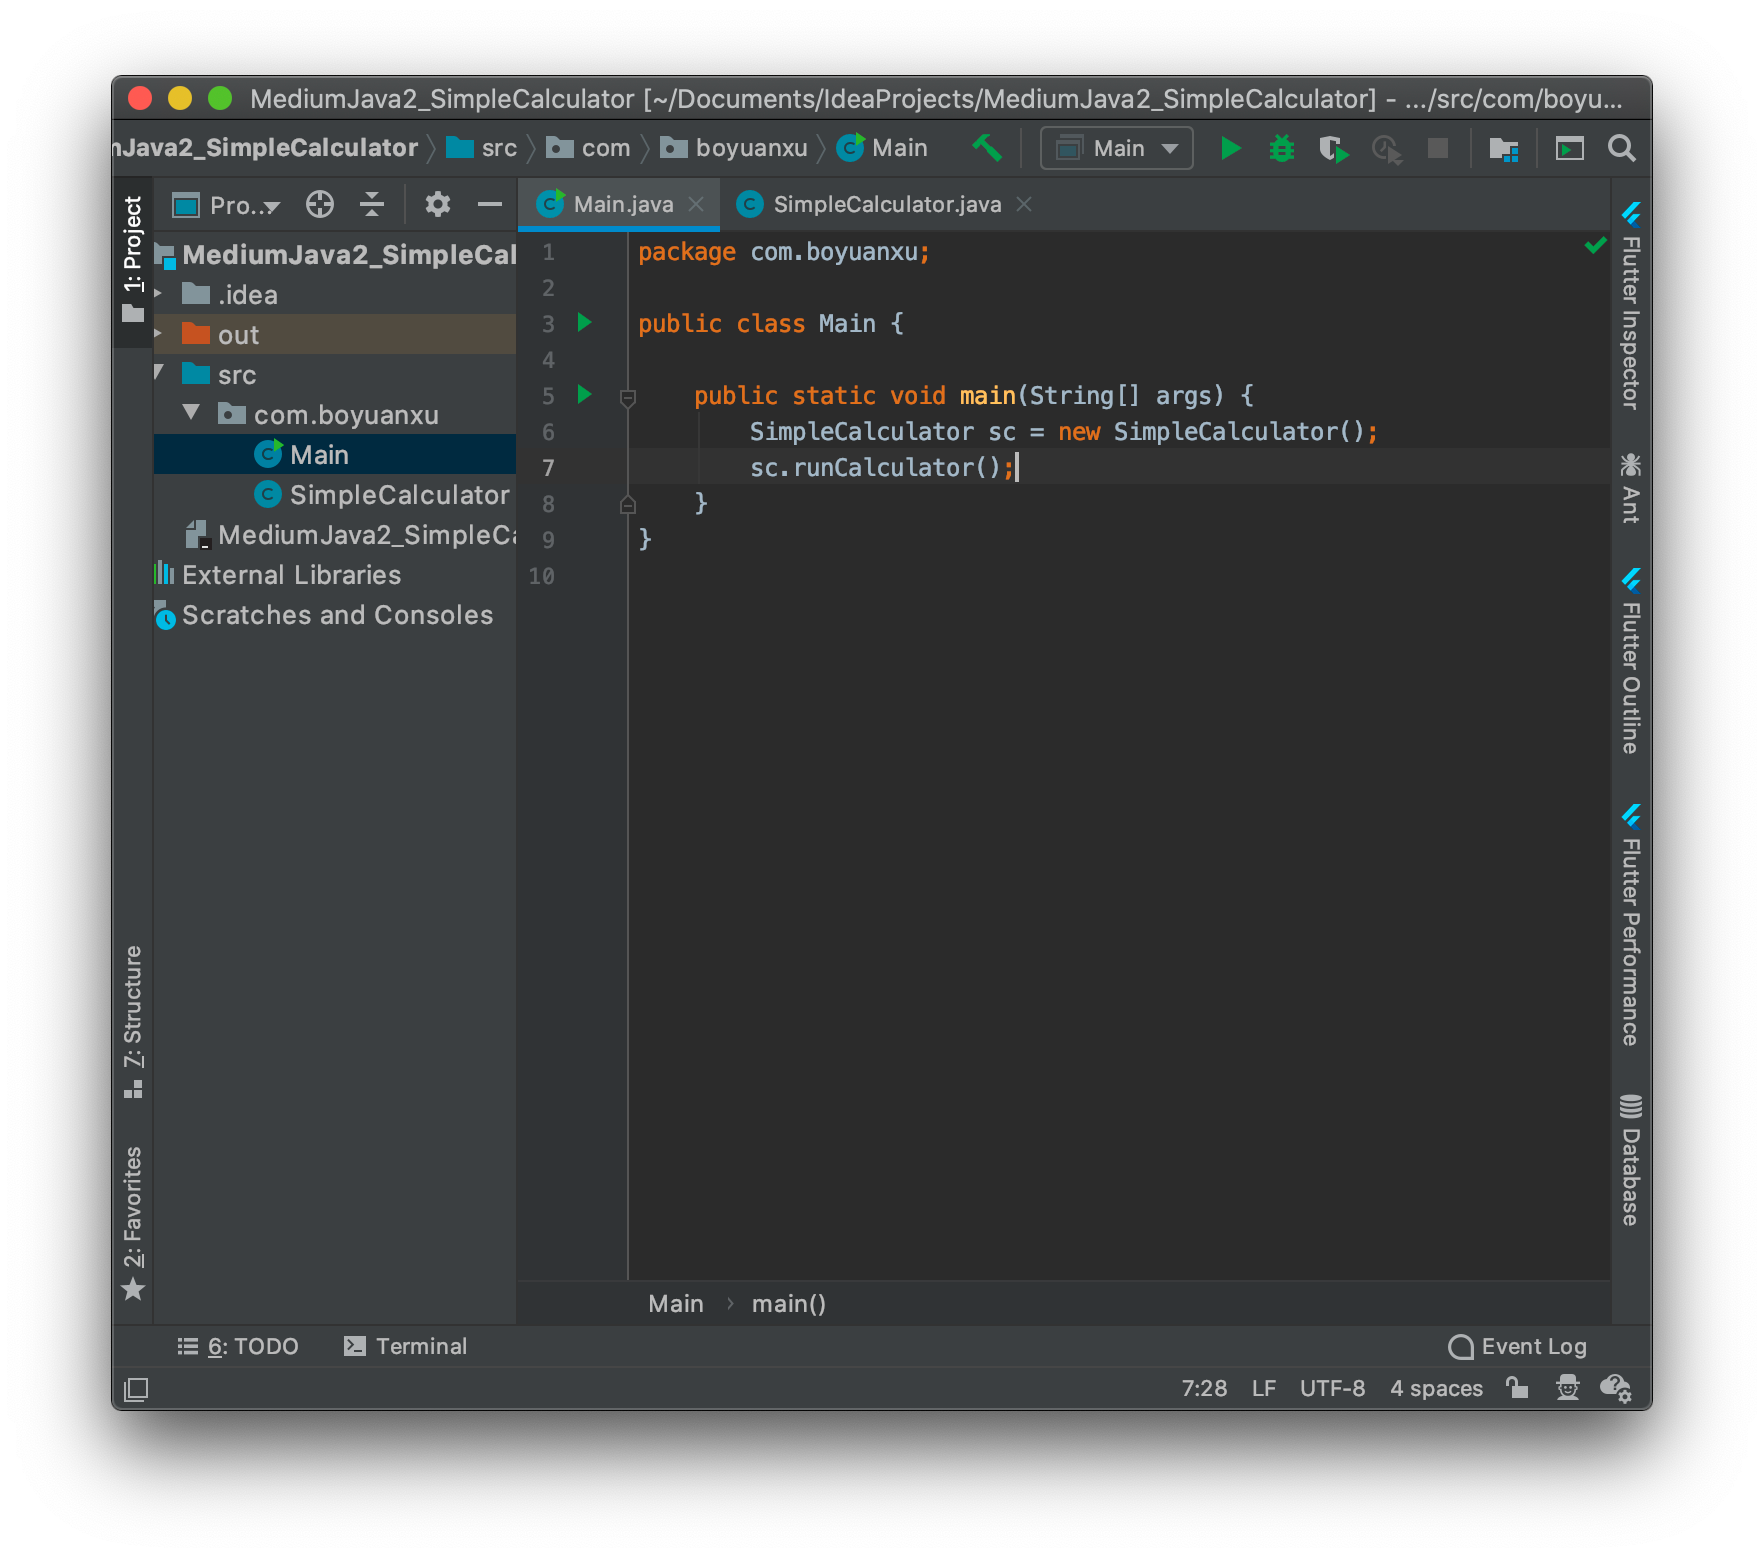The height and width of the screenshot is (1558, 1764).
Task: Run main via line 5 gutter arrow
Action: tap(584, 395)
